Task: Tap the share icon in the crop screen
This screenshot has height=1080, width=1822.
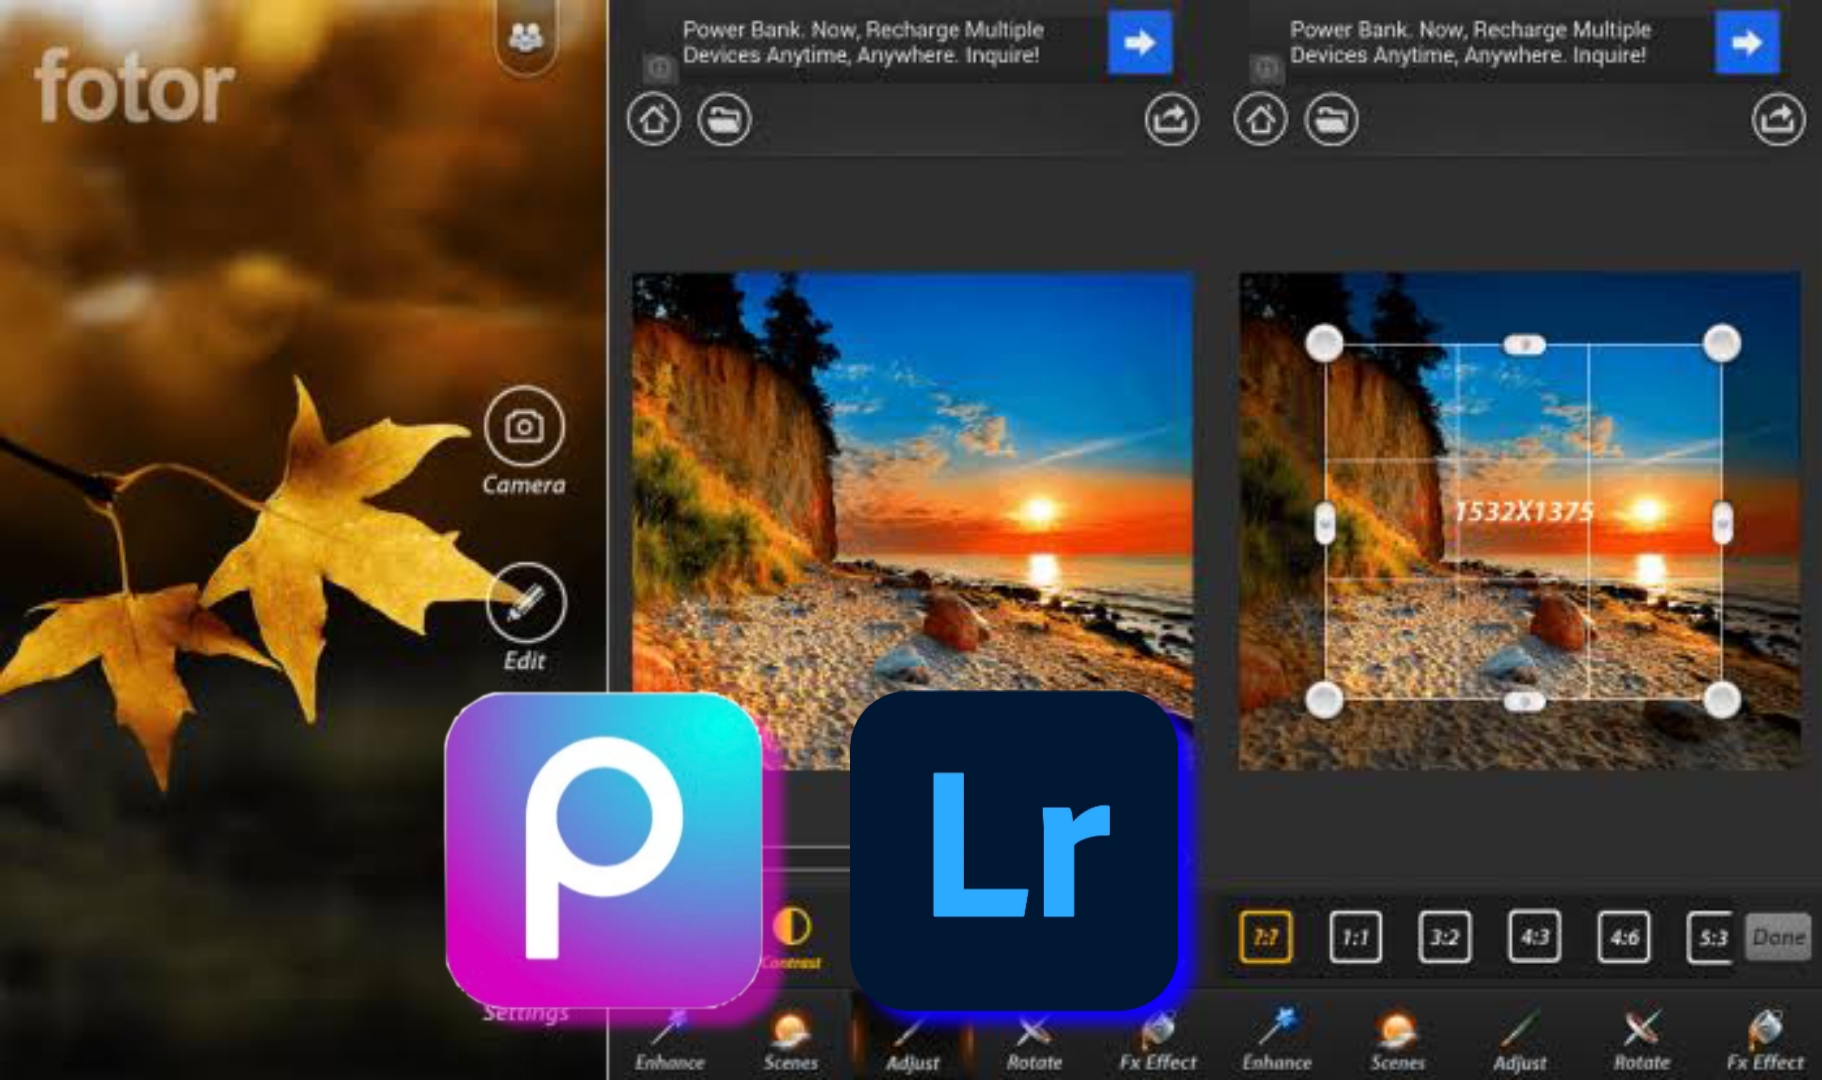Action: click(1777, 120)
